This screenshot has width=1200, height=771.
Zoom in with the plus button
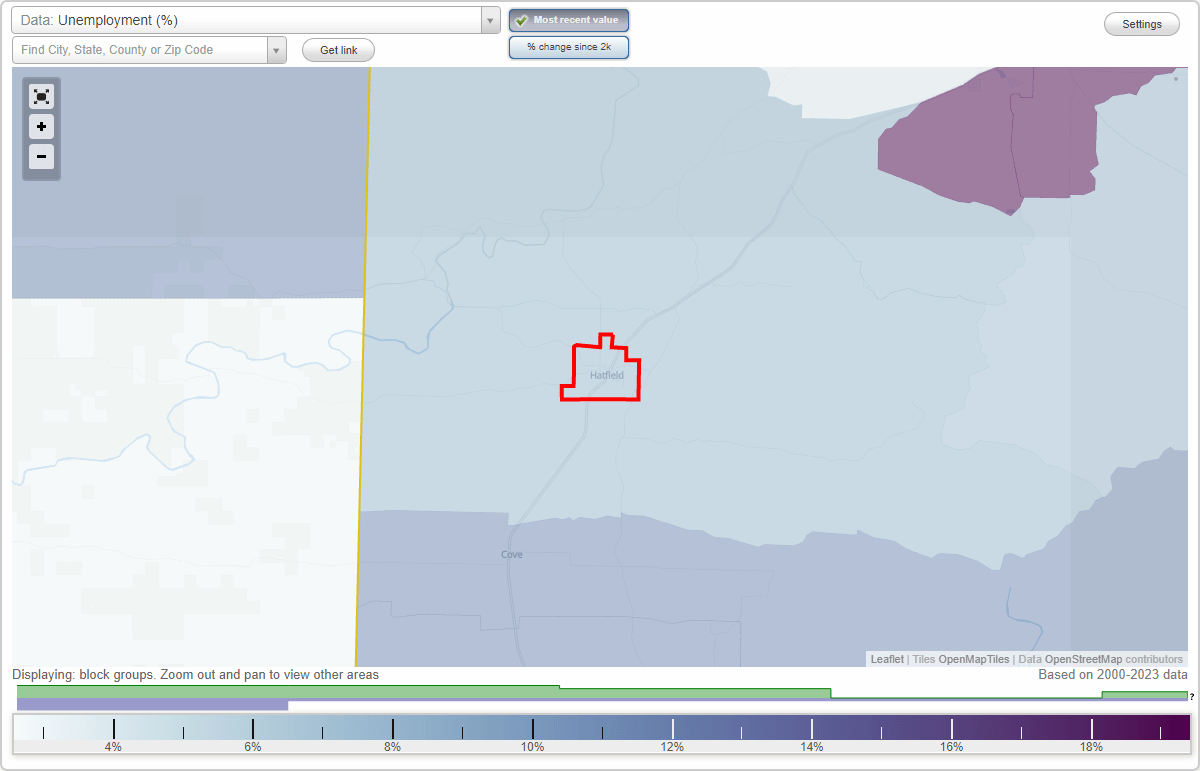coord(41,127)
